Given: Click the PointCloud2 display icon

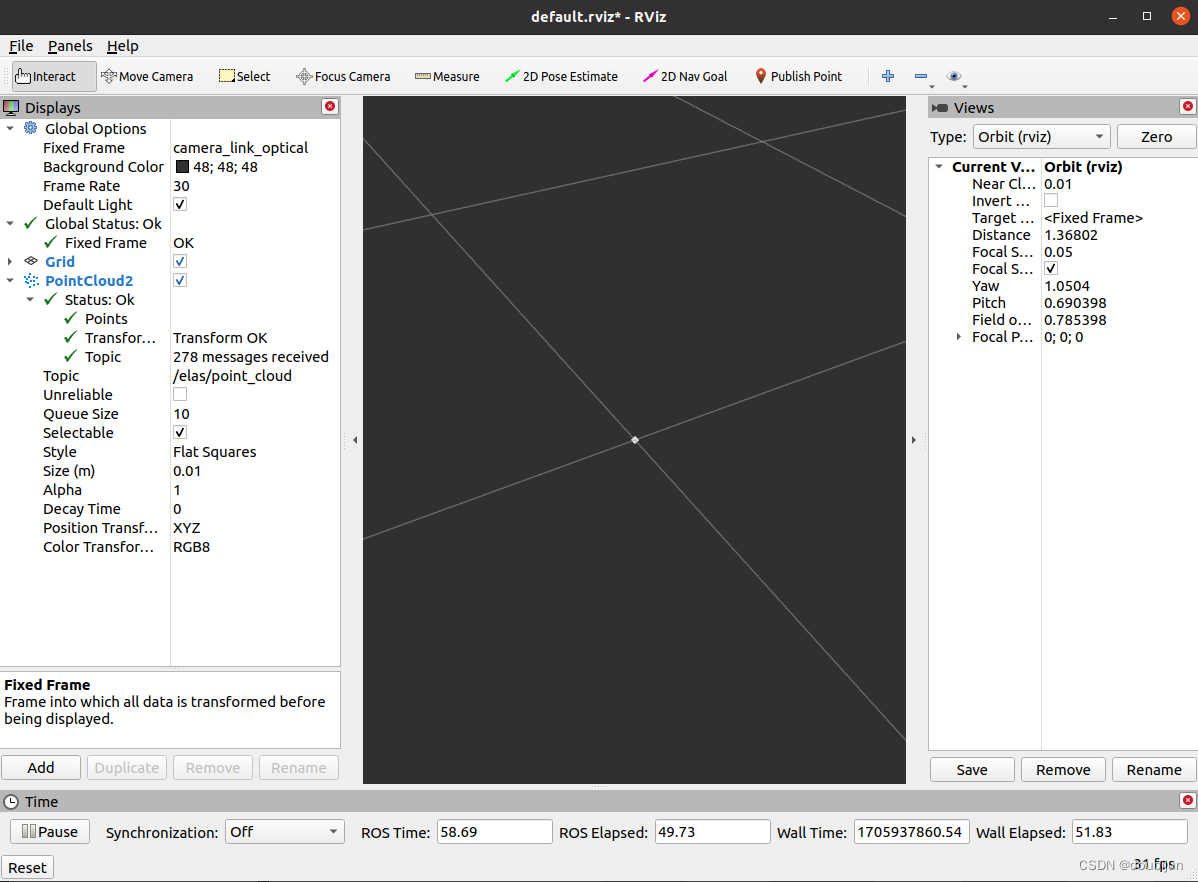Looking at the screenshot, I should coord(31,280).
